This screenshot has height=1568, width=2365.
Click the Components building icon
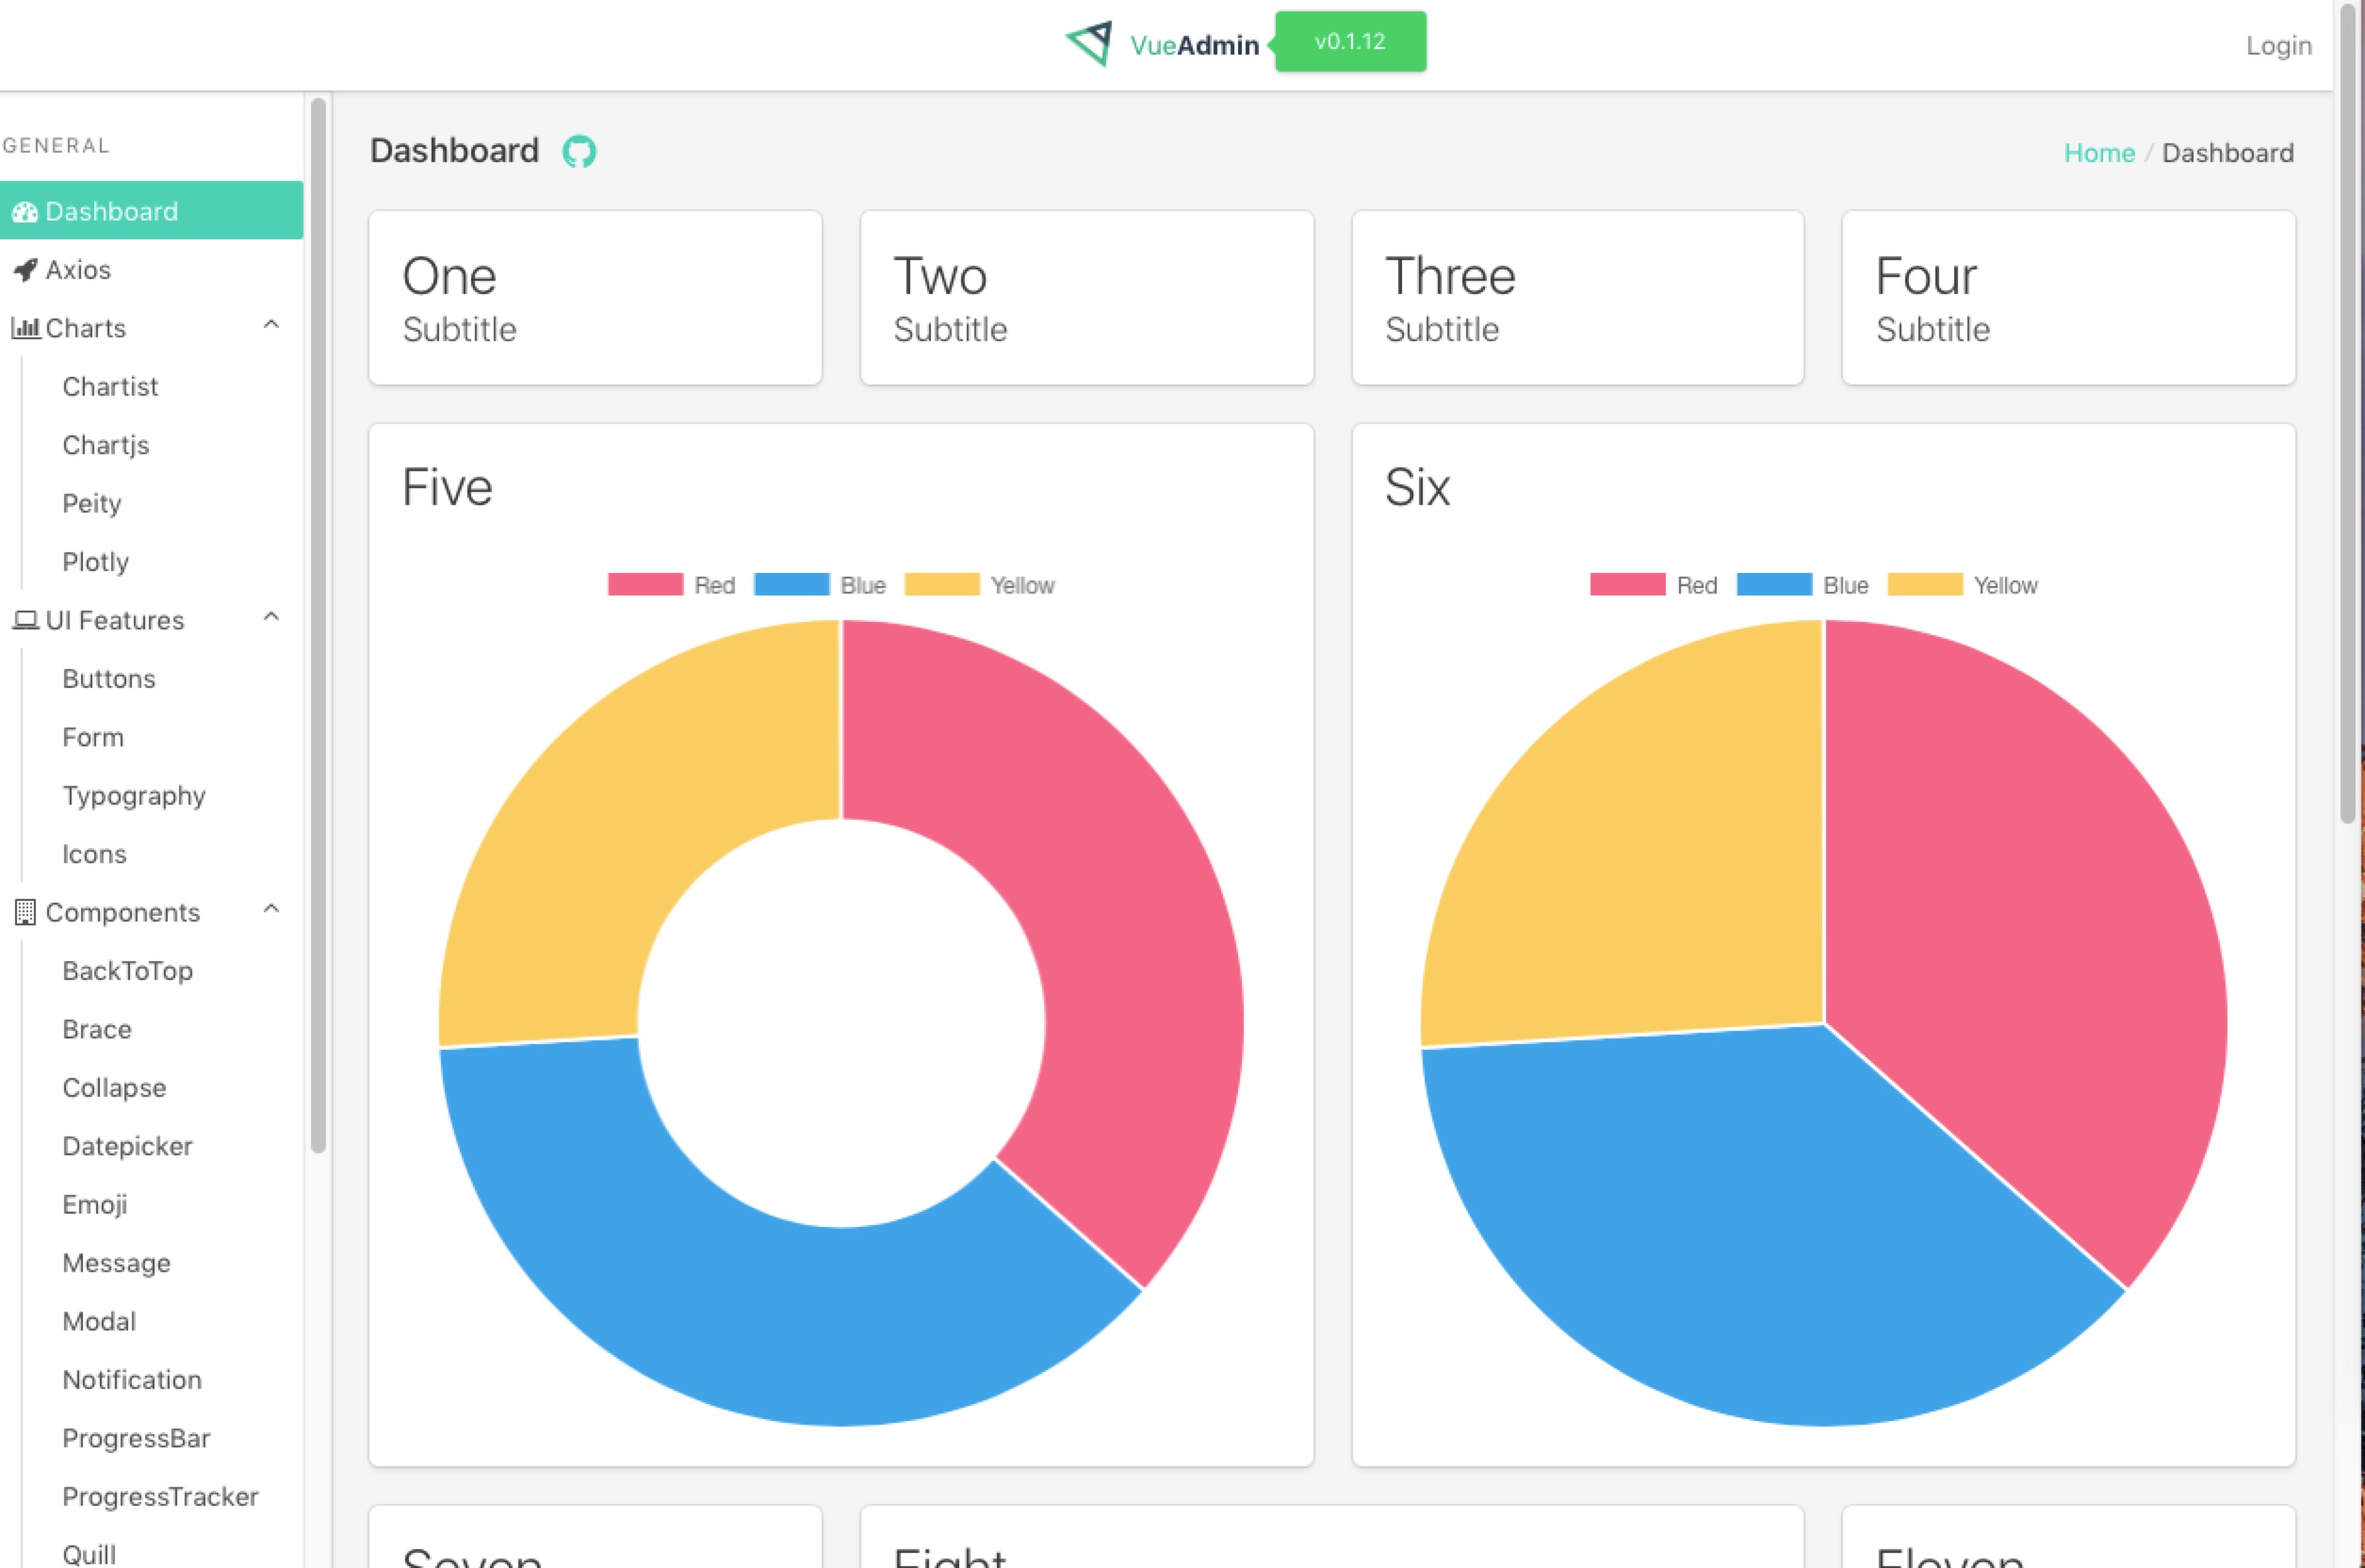25,912
